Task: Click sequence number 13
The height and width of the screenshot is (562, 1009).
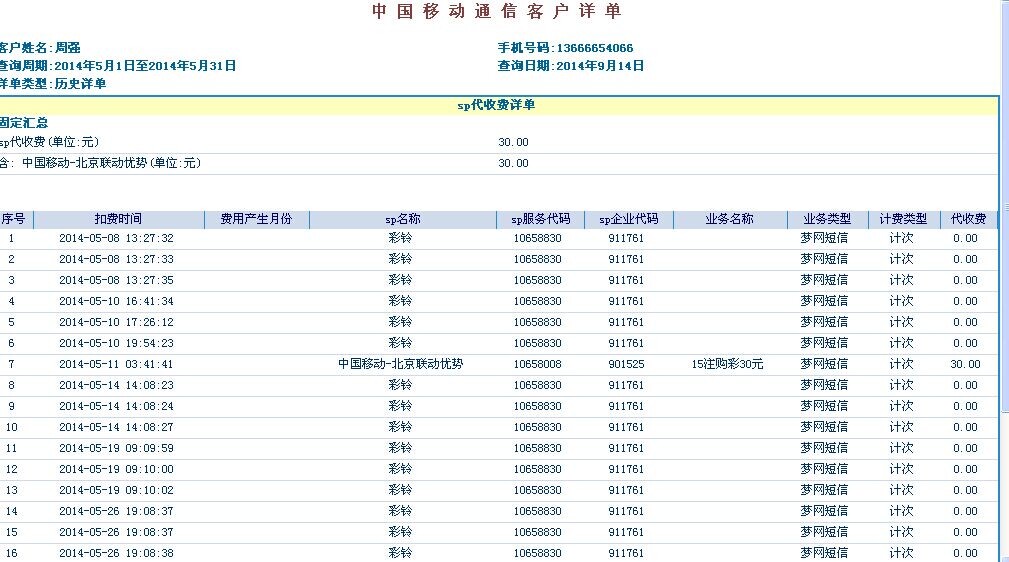Action: 12,490
